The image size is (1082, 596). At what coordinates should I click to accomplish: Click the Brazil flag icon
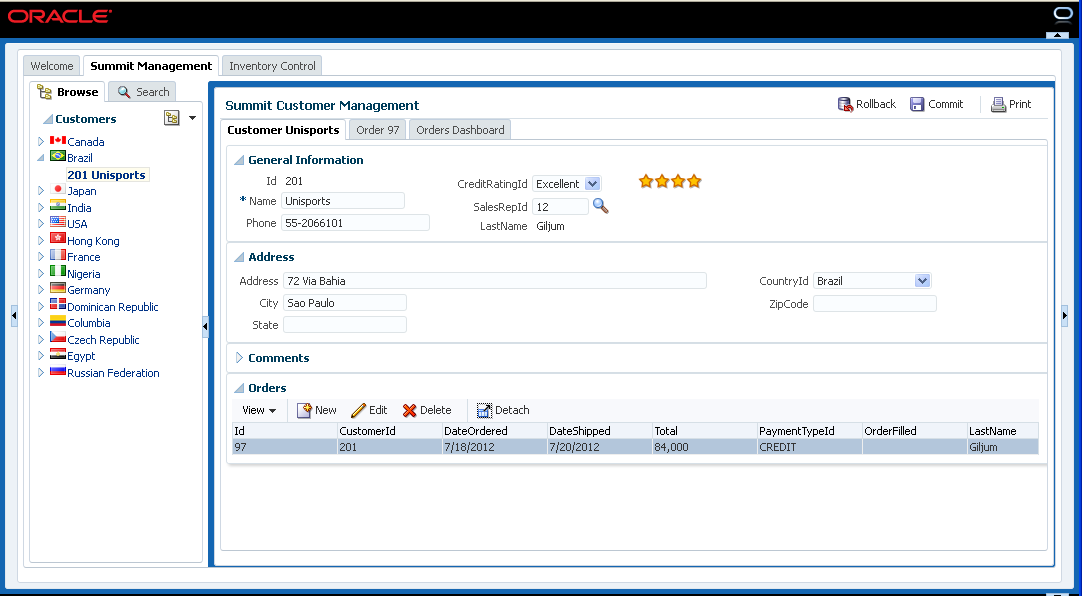click(58, 157)
